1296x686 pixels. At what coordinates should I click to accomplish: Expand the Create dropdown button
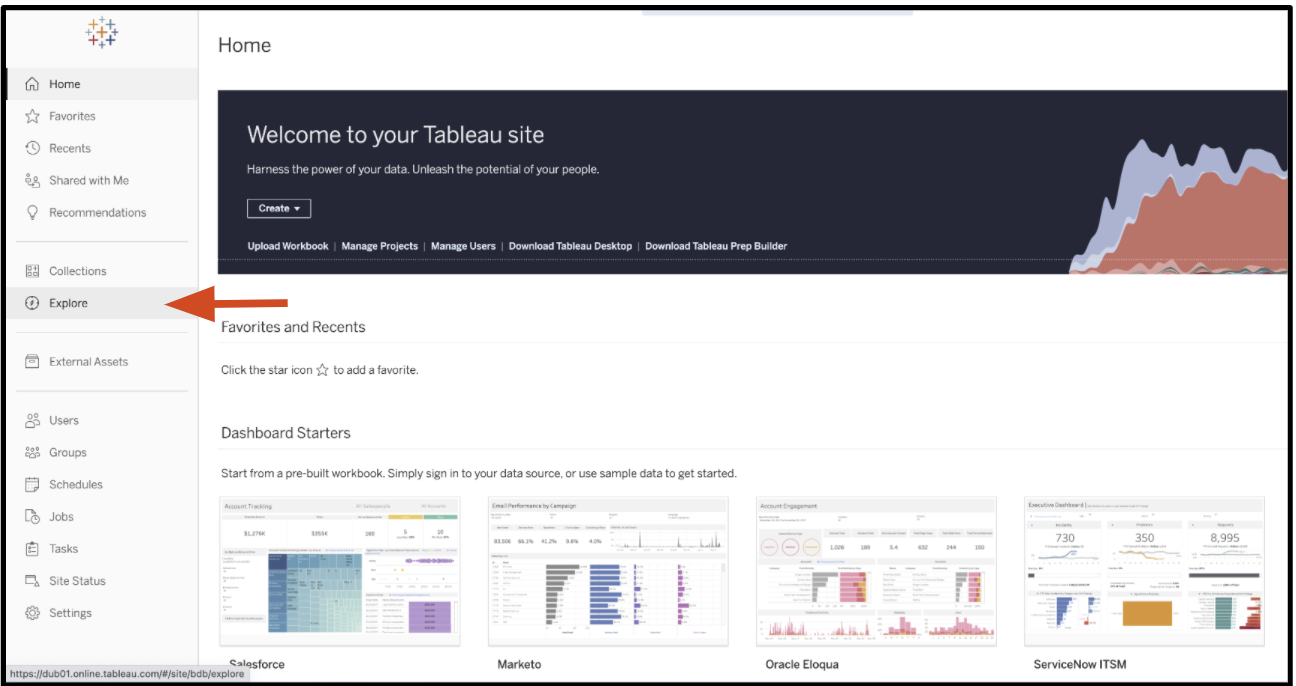[x=279, y=208]
